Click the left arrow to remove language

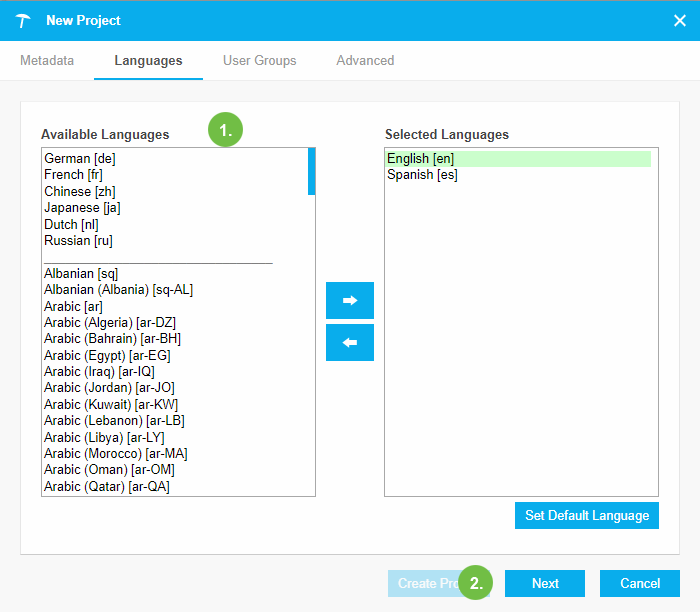click(x=349, y=342)
